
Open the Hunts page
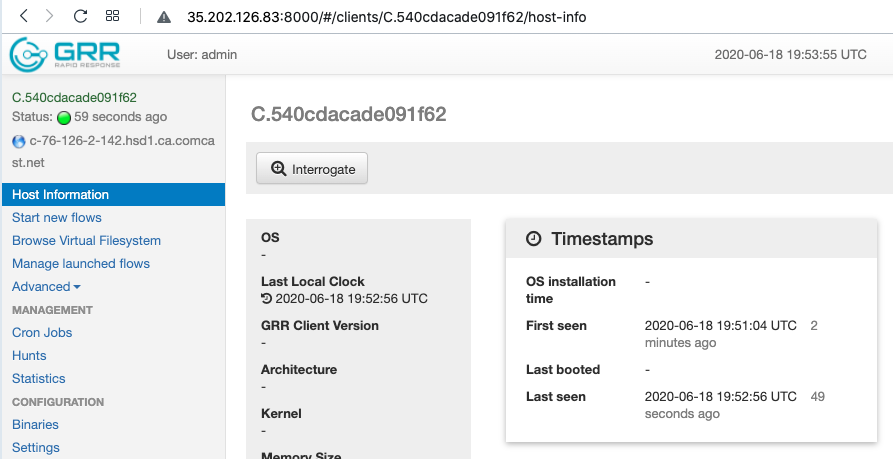[29, 356]
